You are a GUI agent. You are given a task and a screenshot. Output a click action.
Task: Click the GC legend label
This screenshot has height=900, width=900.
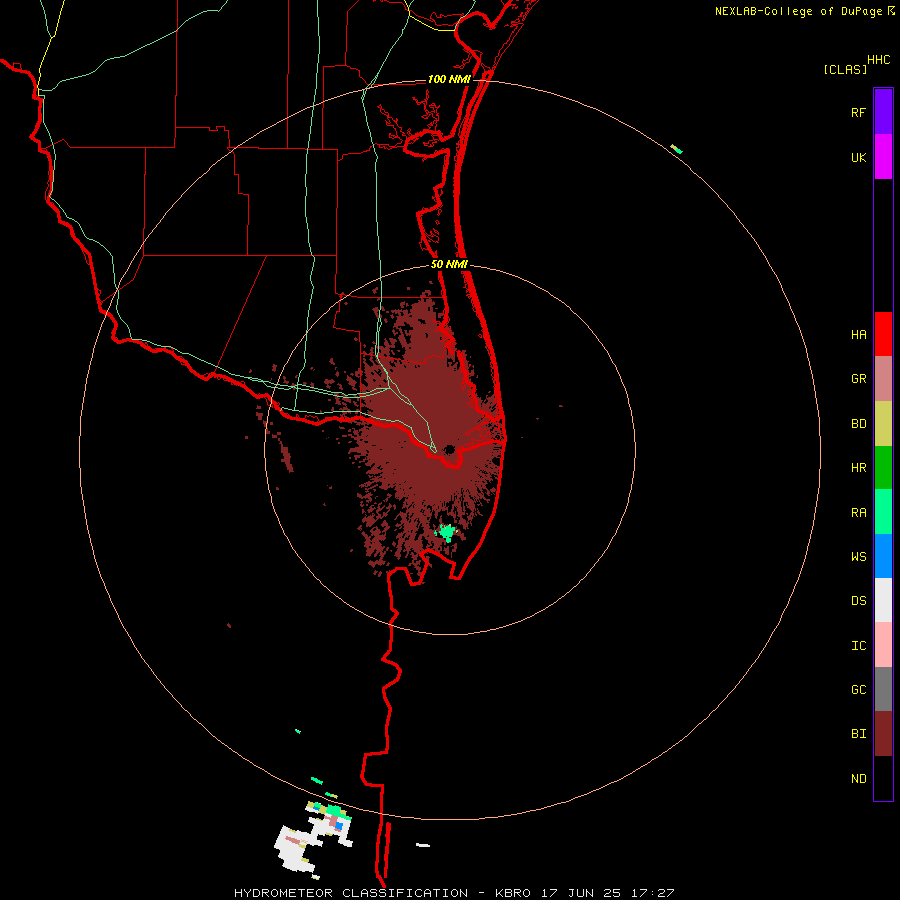858,690
